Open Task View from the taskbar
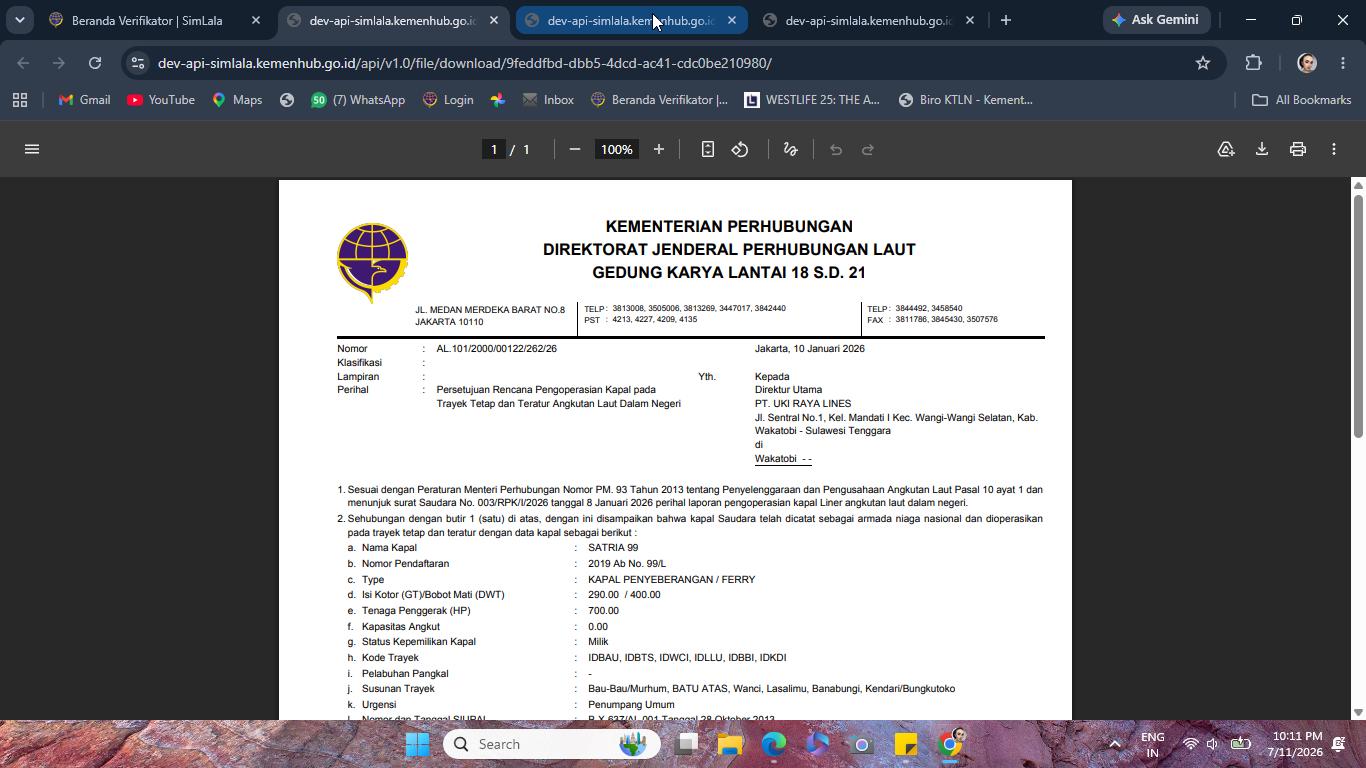This screenshot has height=768, width=1366. coord(686,744)
